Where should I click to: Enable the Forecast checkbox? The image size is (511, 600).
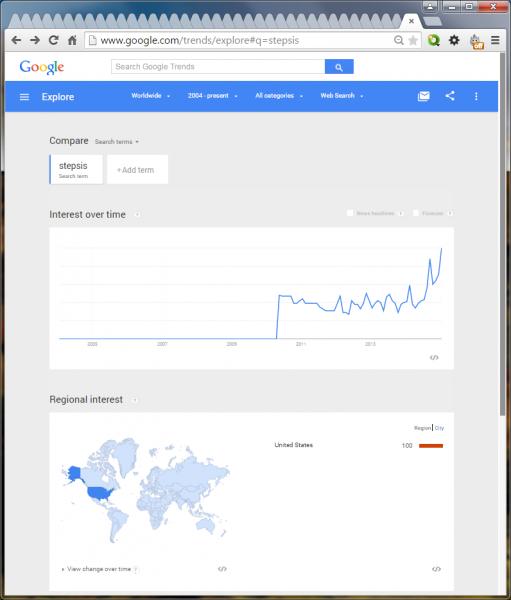pyautogui.click(x=416, y=213)
